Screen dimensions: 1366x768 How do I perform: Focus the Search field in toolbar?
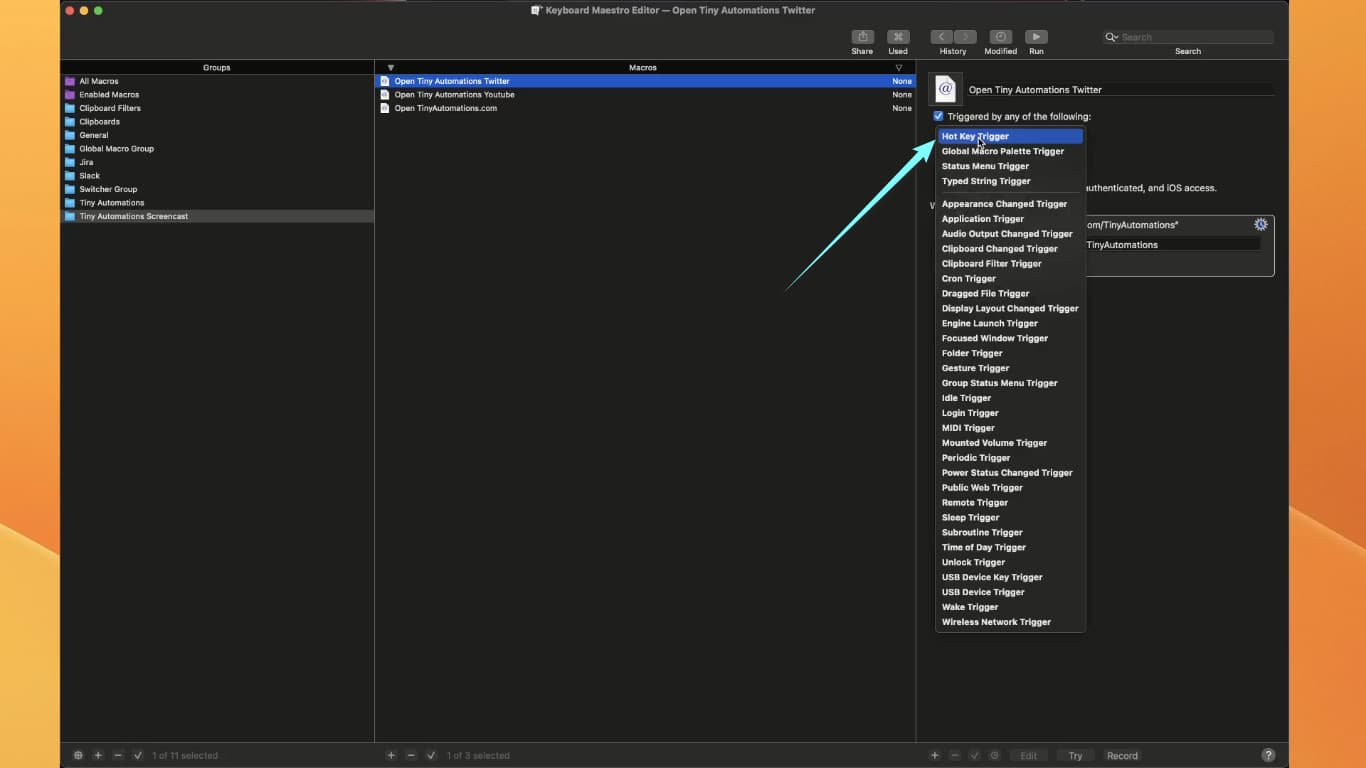(1188, 37)
